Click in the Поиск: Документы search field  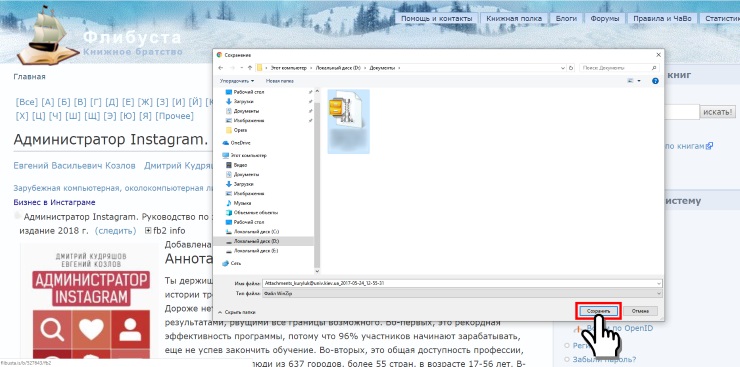(x=614, y=68)
